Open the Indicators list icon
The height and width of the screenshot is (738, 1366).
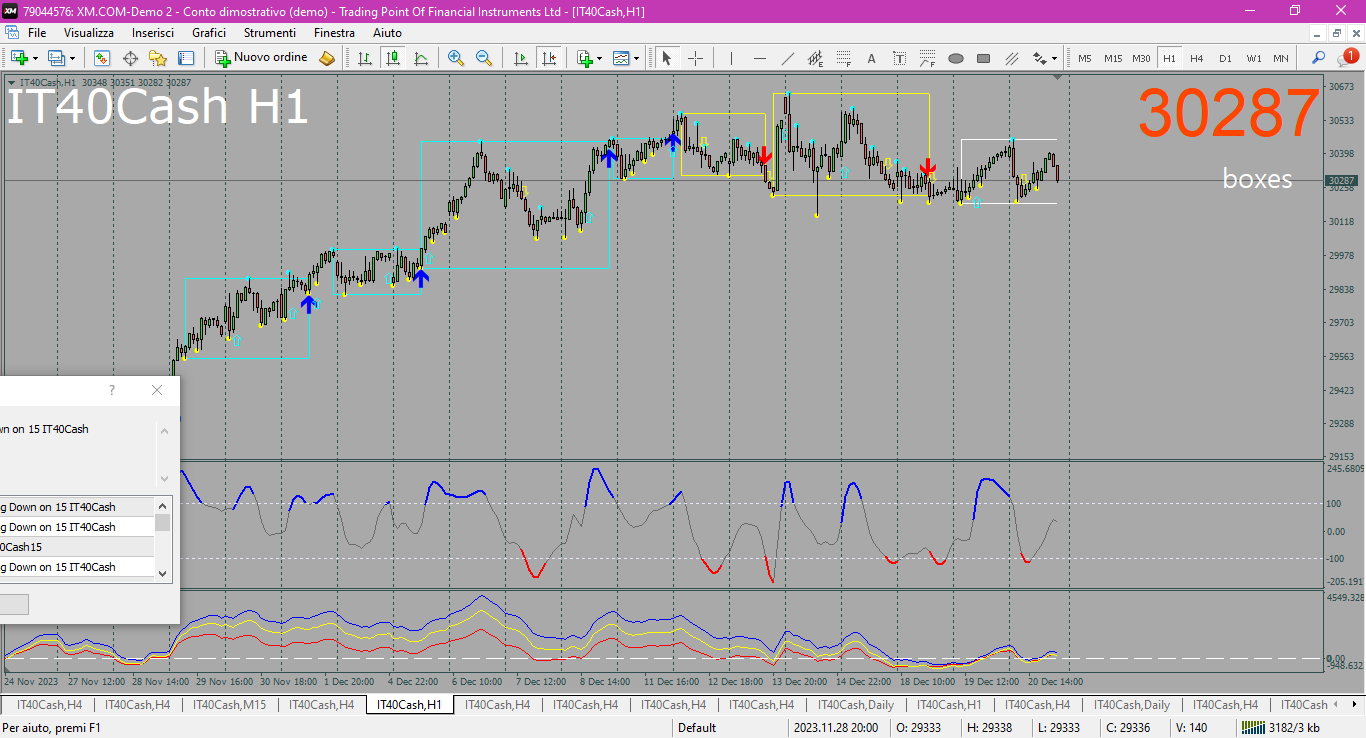coord(584,58)
